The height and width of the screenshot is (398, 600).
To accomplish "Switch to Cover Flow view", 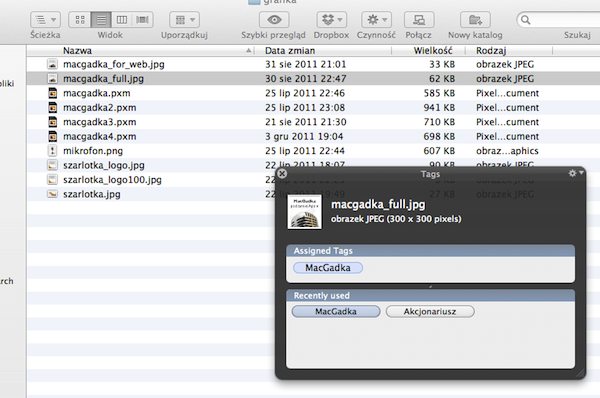I will [143, 20].
